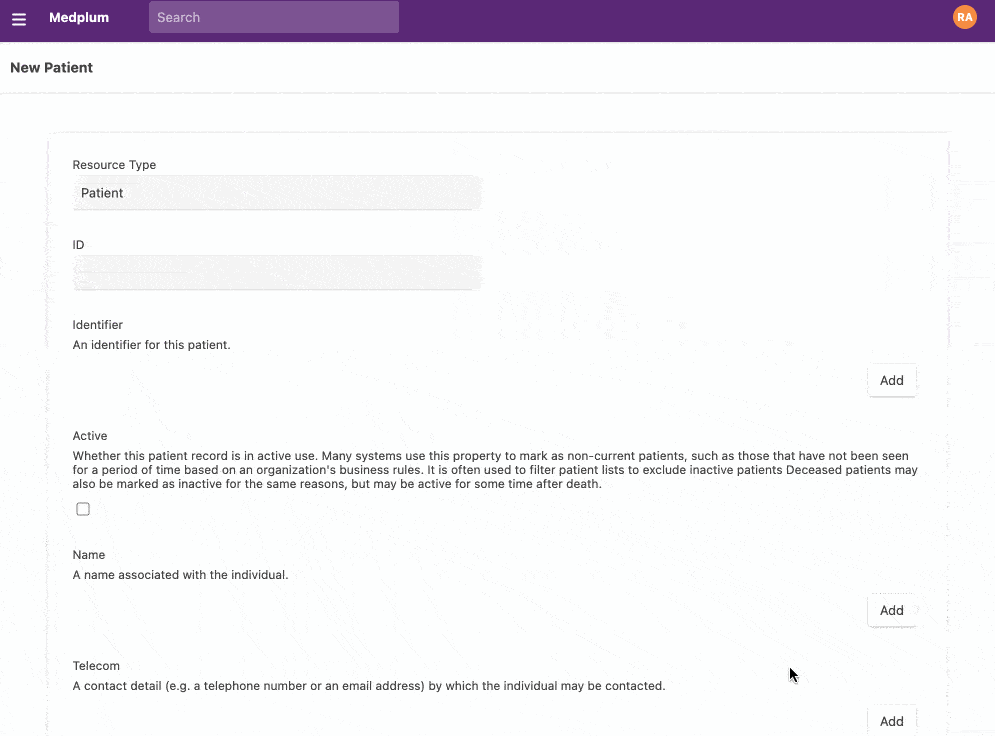Click the ID field label

pyautogui.click(x=79, y=245)
